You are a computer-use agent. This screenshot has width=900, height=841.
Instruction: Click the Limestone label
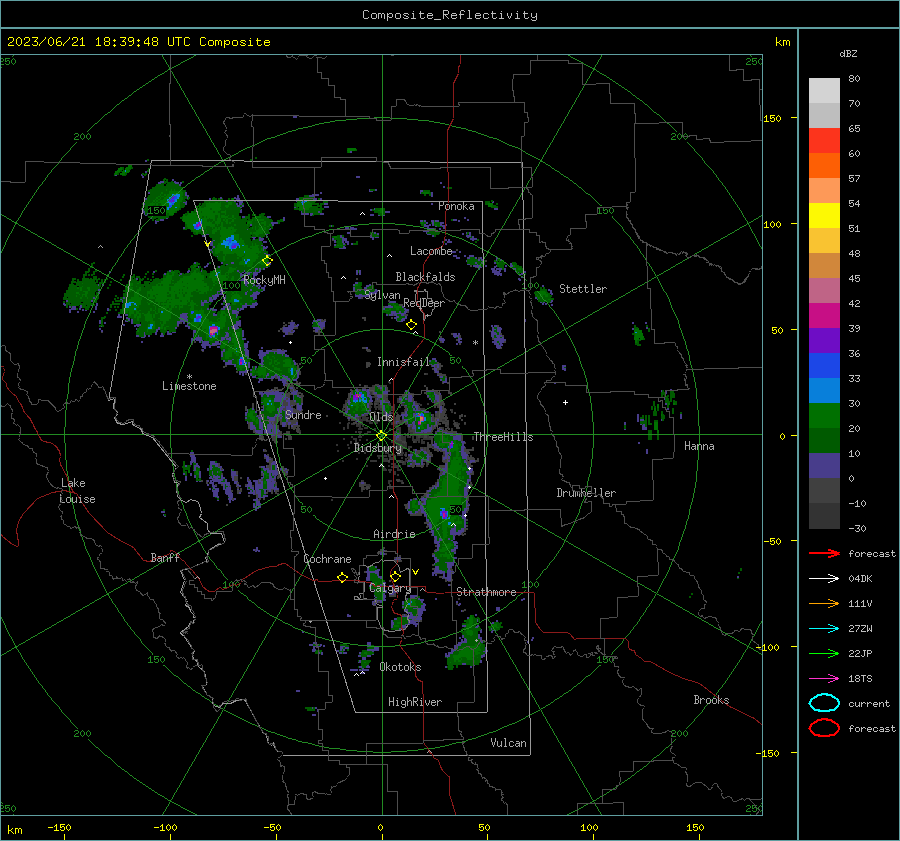pyautogui.click(x=189, y=386)
